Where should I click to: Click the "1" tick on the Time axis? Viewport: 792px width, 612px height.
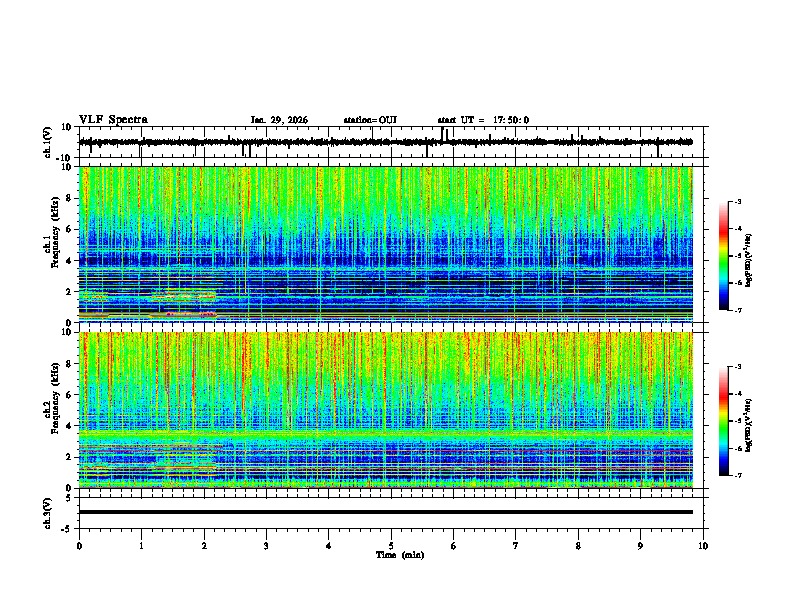tap(141, 545)
